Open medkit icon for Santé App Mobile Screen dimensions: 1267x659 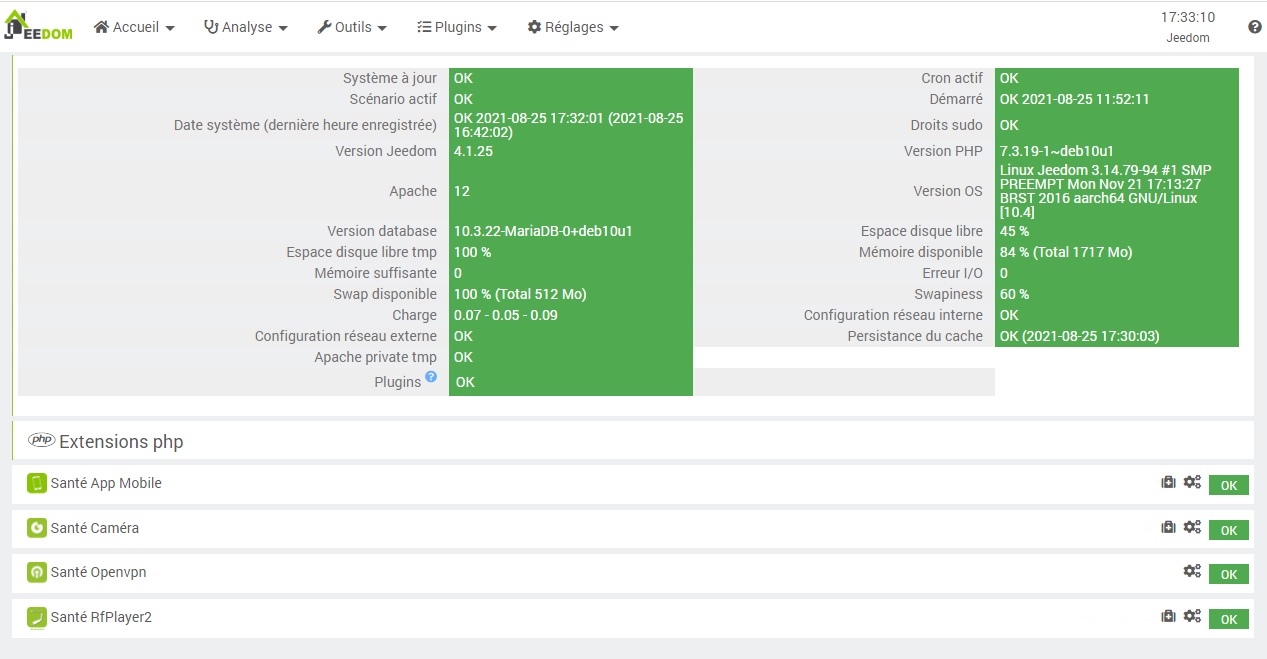pos(1168,482)
